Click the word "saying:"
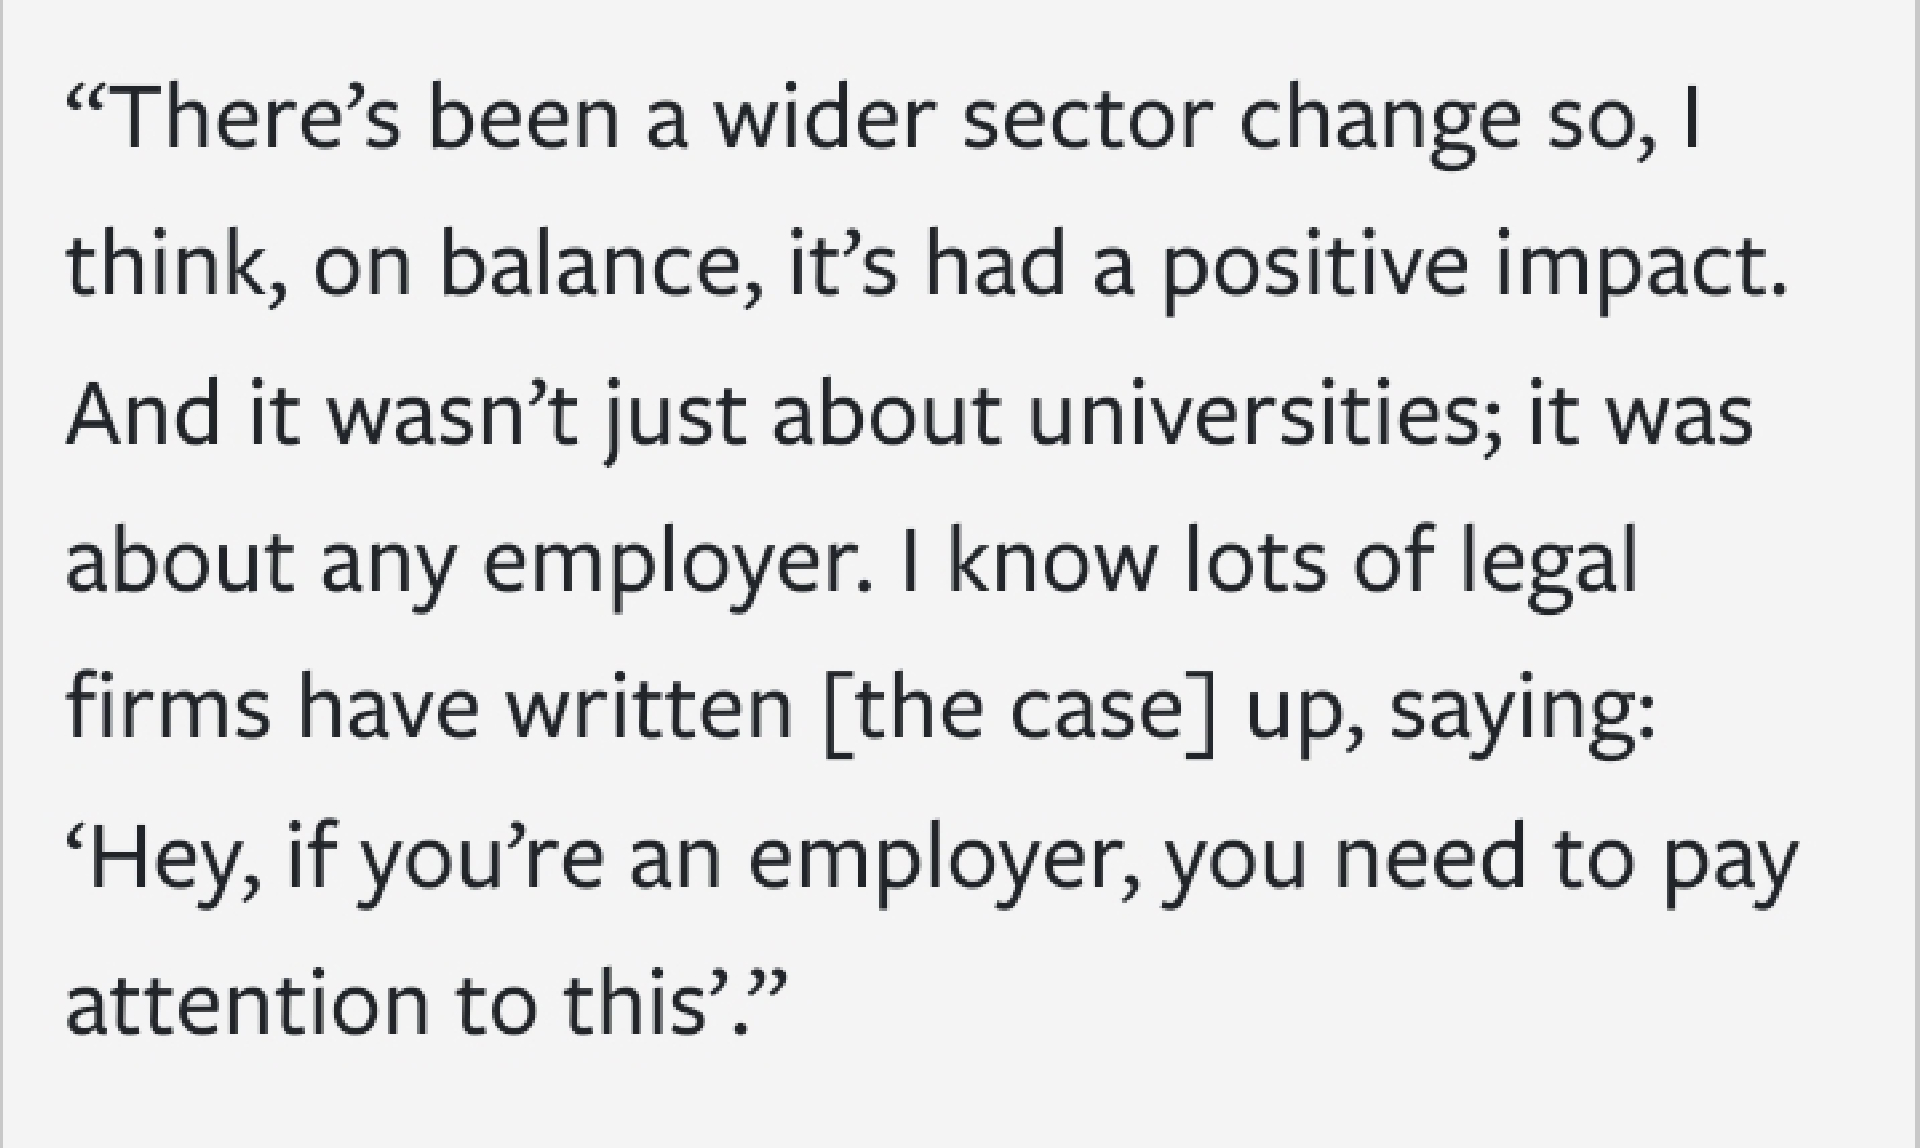 point(1522,712)
